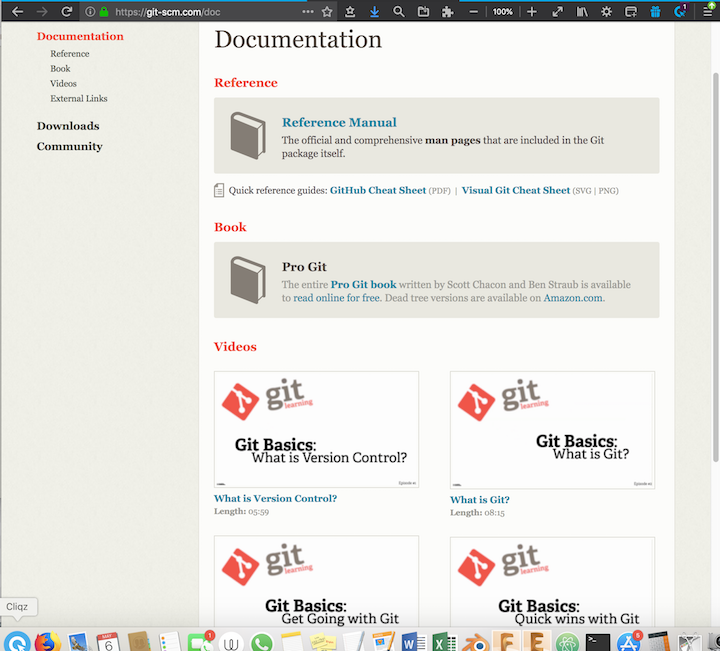Open Quick wins with Git thumbnail
720x651 pixels.
click(x=552, y=582)
